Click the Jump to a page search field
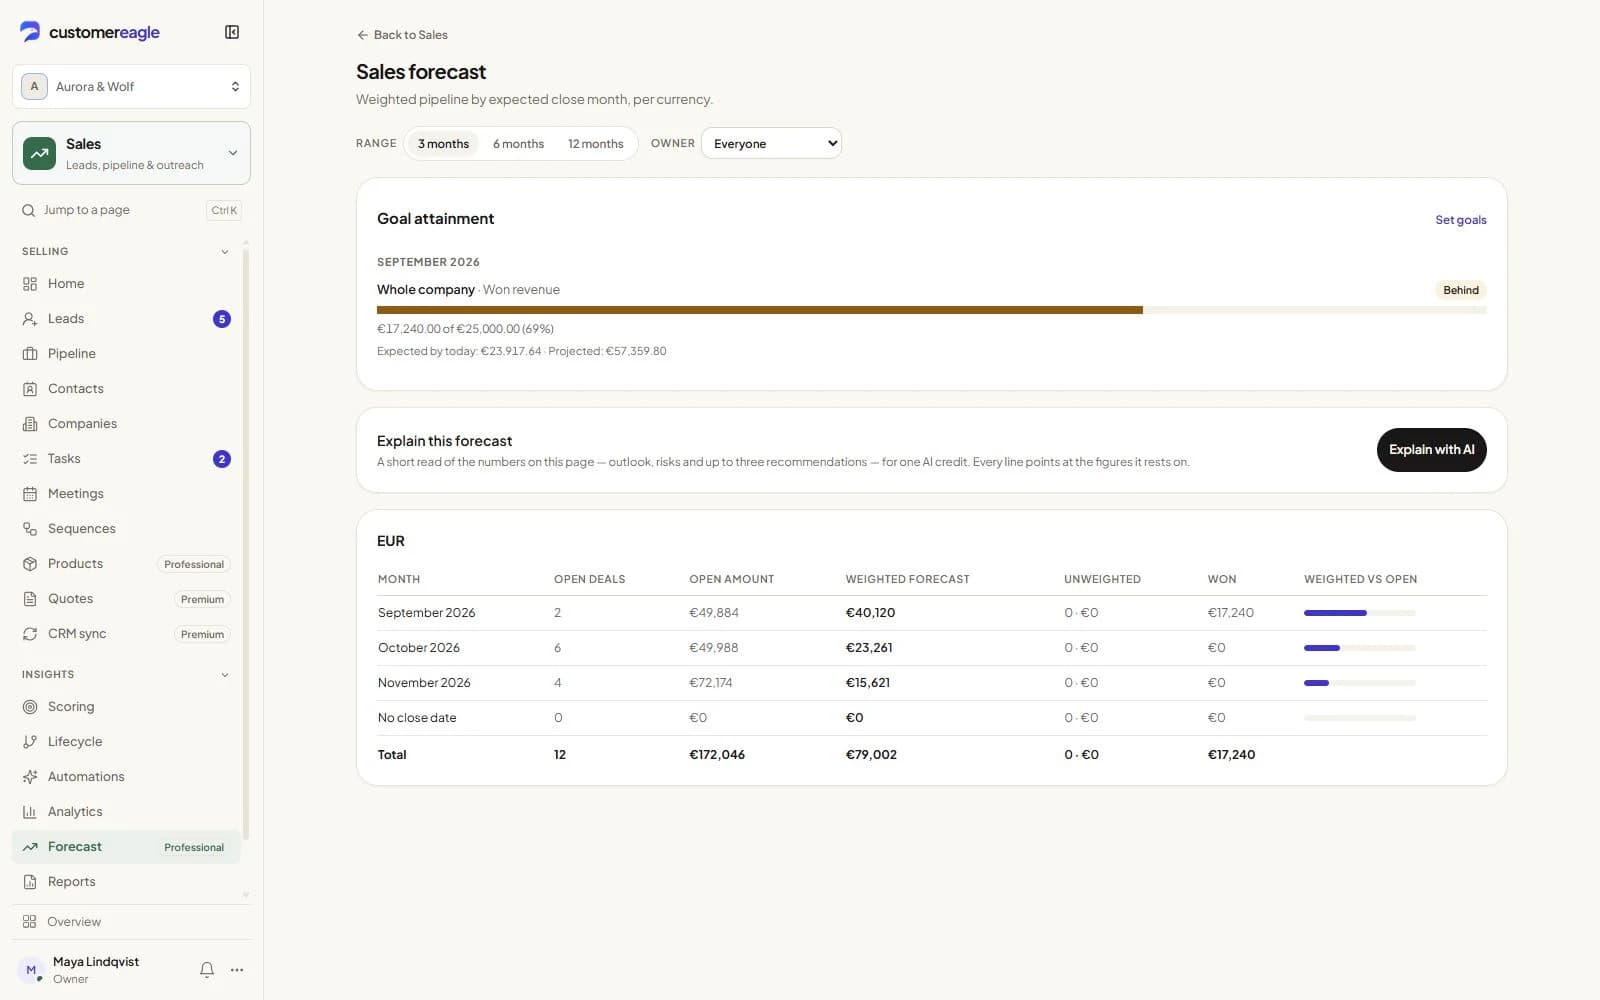The image size is (1600, 1000). tap(131, 210)
